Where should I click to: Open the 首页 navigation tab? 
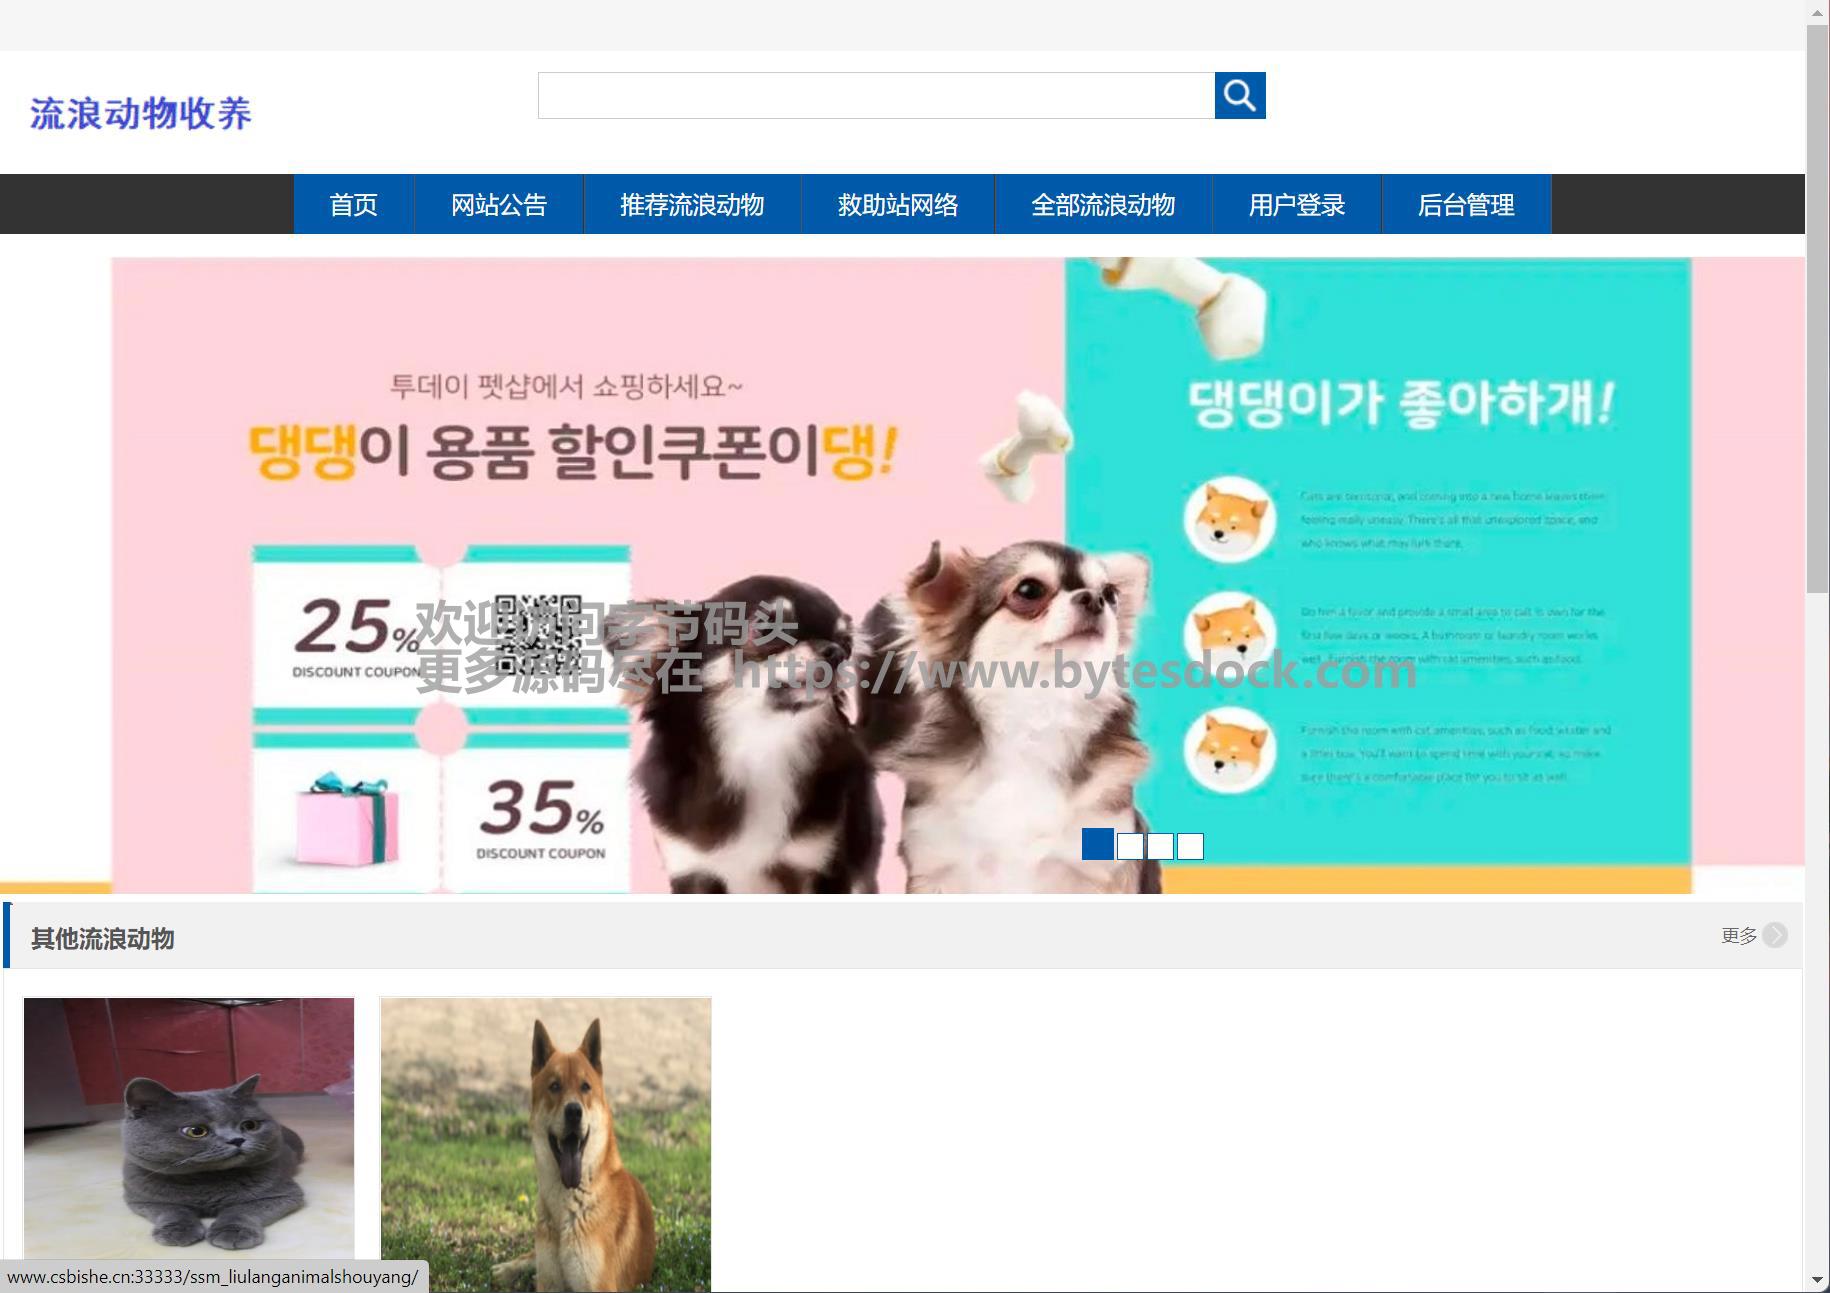tap(353, 204)
